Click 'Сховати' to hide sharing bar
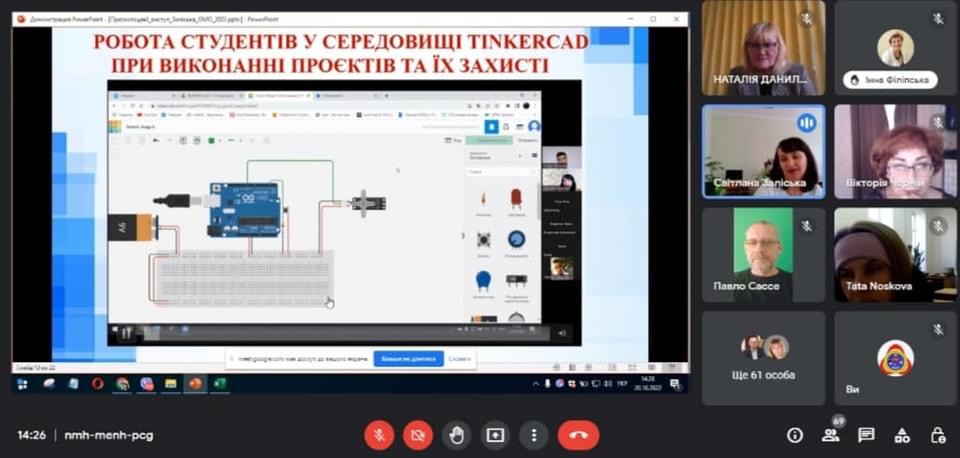This screenshot has height=458, width=960. [459, 358]
